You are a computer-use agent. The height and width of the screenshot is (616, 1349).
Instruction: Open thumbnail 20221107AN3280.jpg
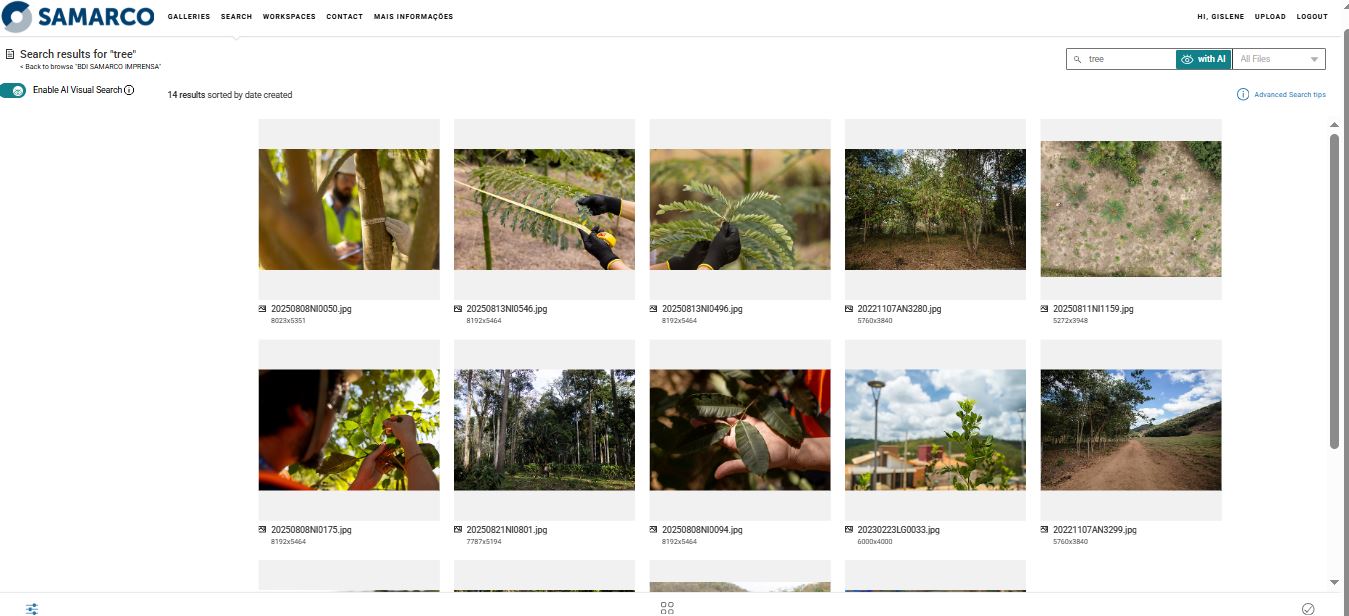pyautogui.click(x=935, y=209)
